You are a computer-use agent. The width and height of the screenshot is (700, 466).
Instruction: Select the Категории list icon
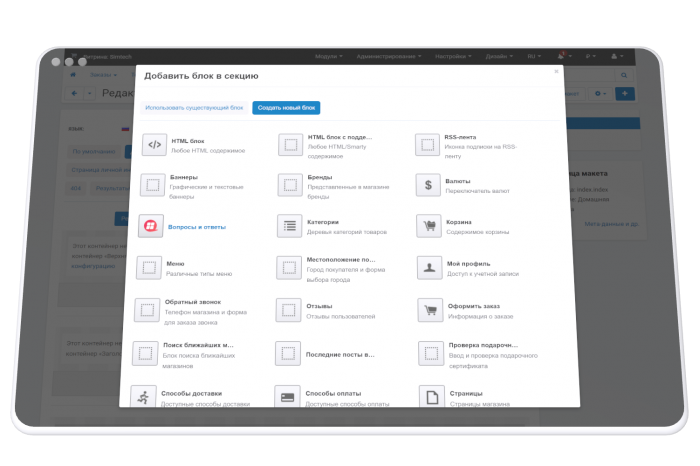click(290, 226)
